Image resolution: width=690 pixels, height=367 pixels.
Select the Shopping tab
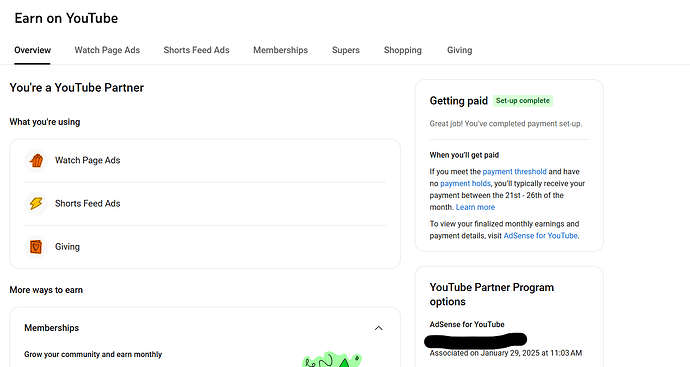tap(403, 50)
